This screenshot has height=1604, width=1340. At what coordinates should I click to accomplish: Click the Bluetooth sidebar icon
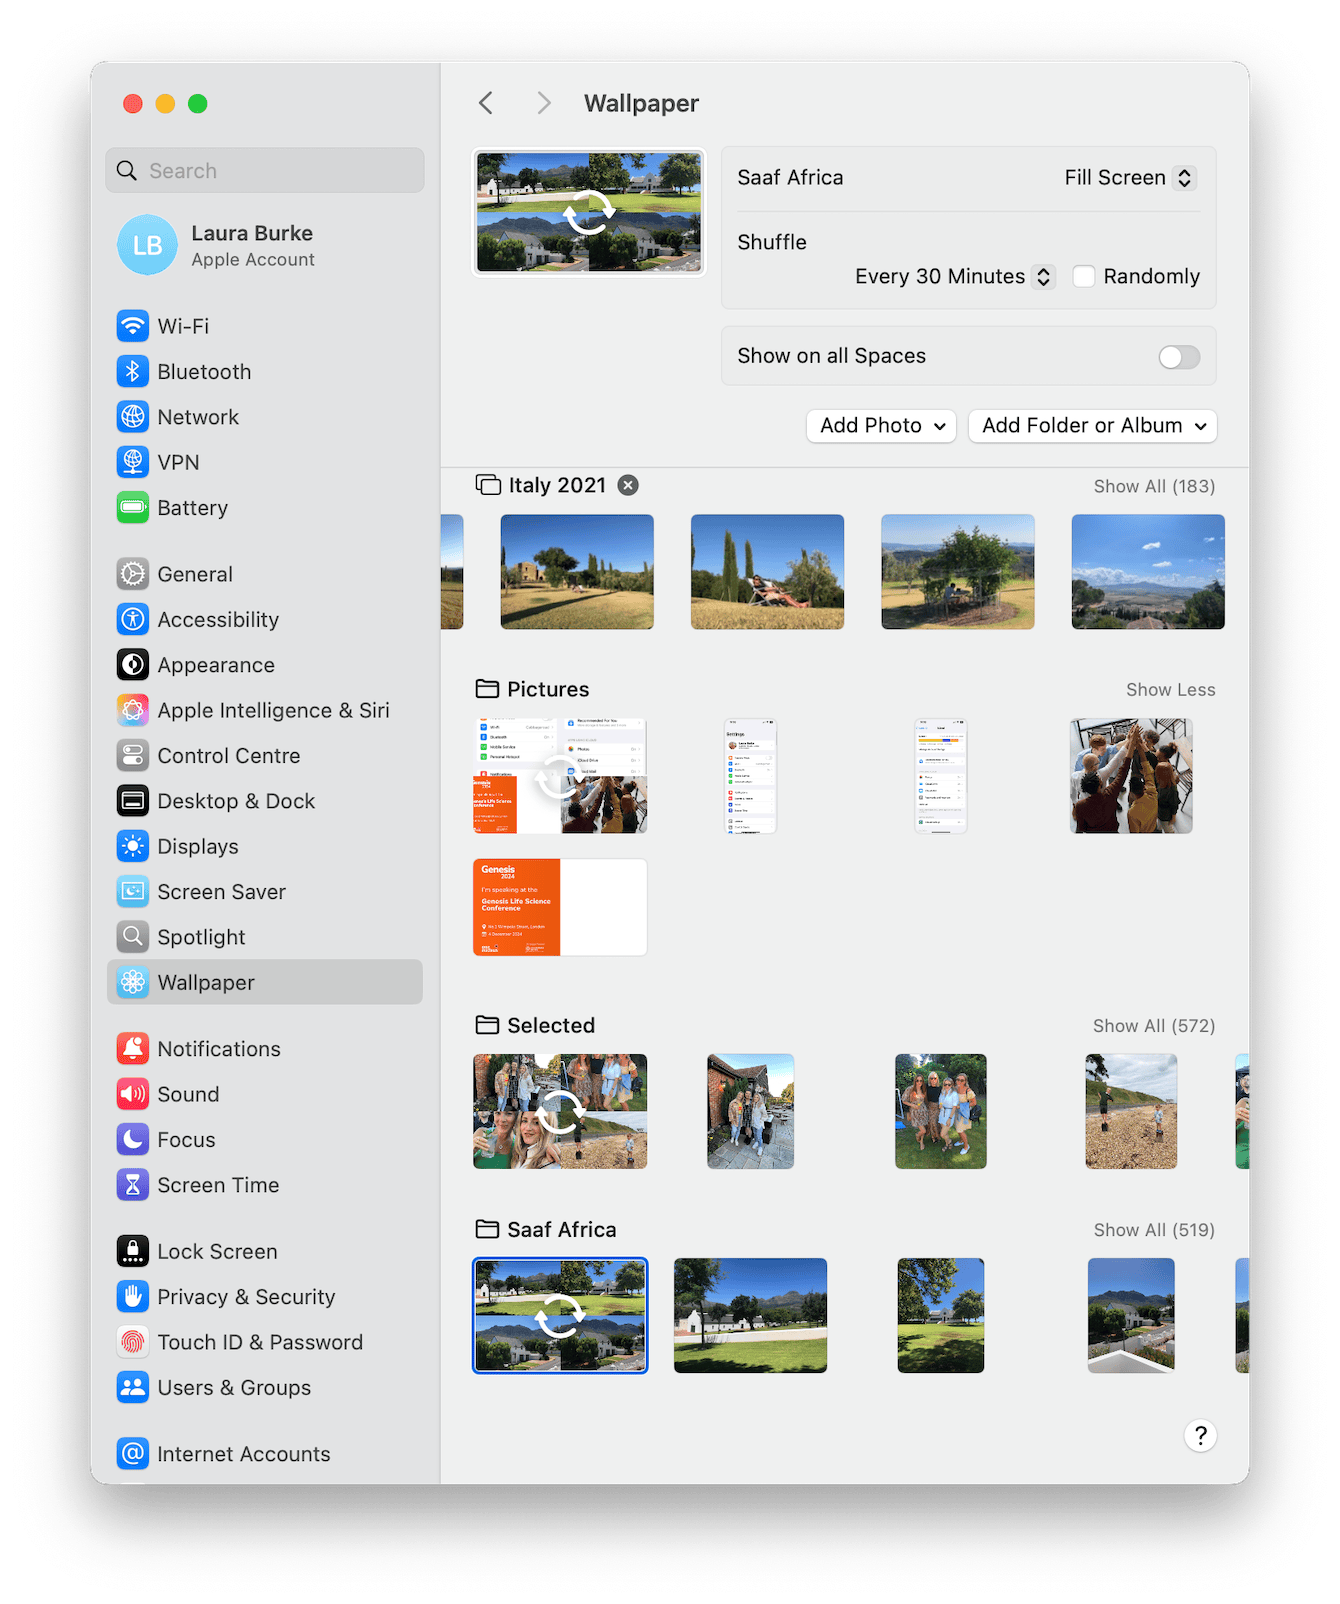(x=132, y=372)
